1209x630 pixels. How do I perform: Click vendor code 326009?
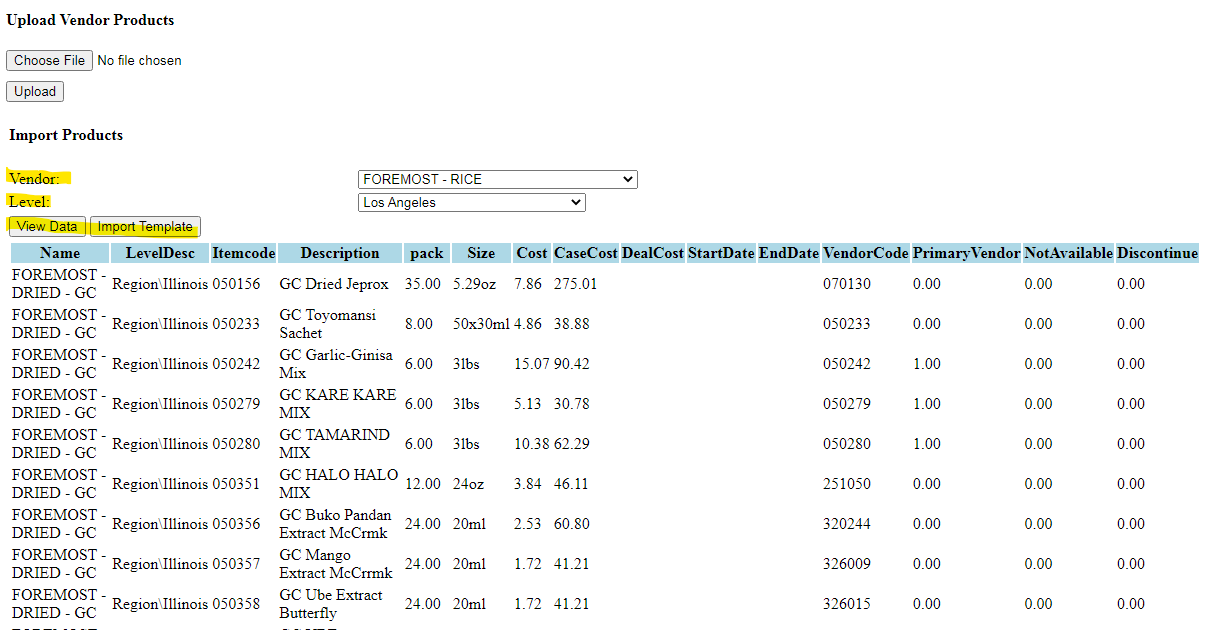[847, 564]
